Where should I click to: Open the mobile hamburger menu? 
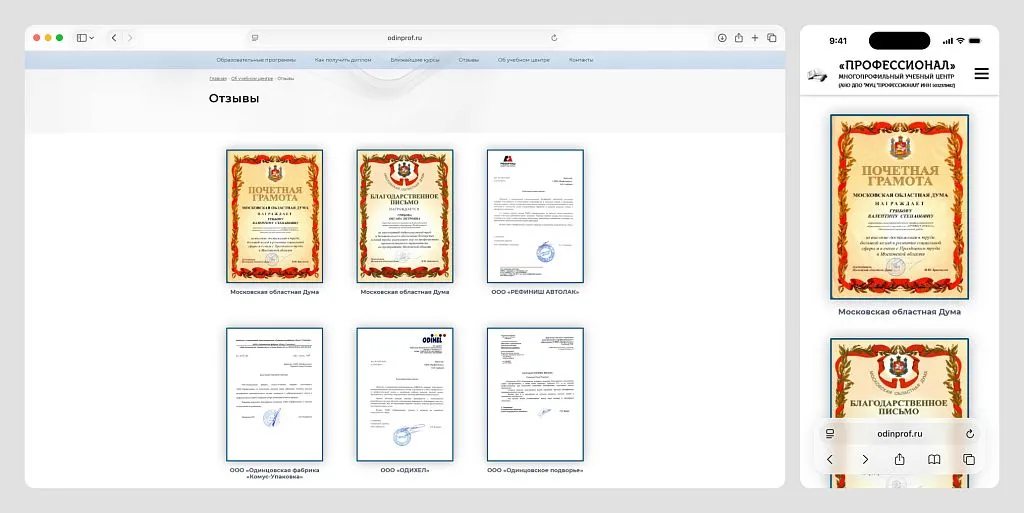[x=981, y=74]
